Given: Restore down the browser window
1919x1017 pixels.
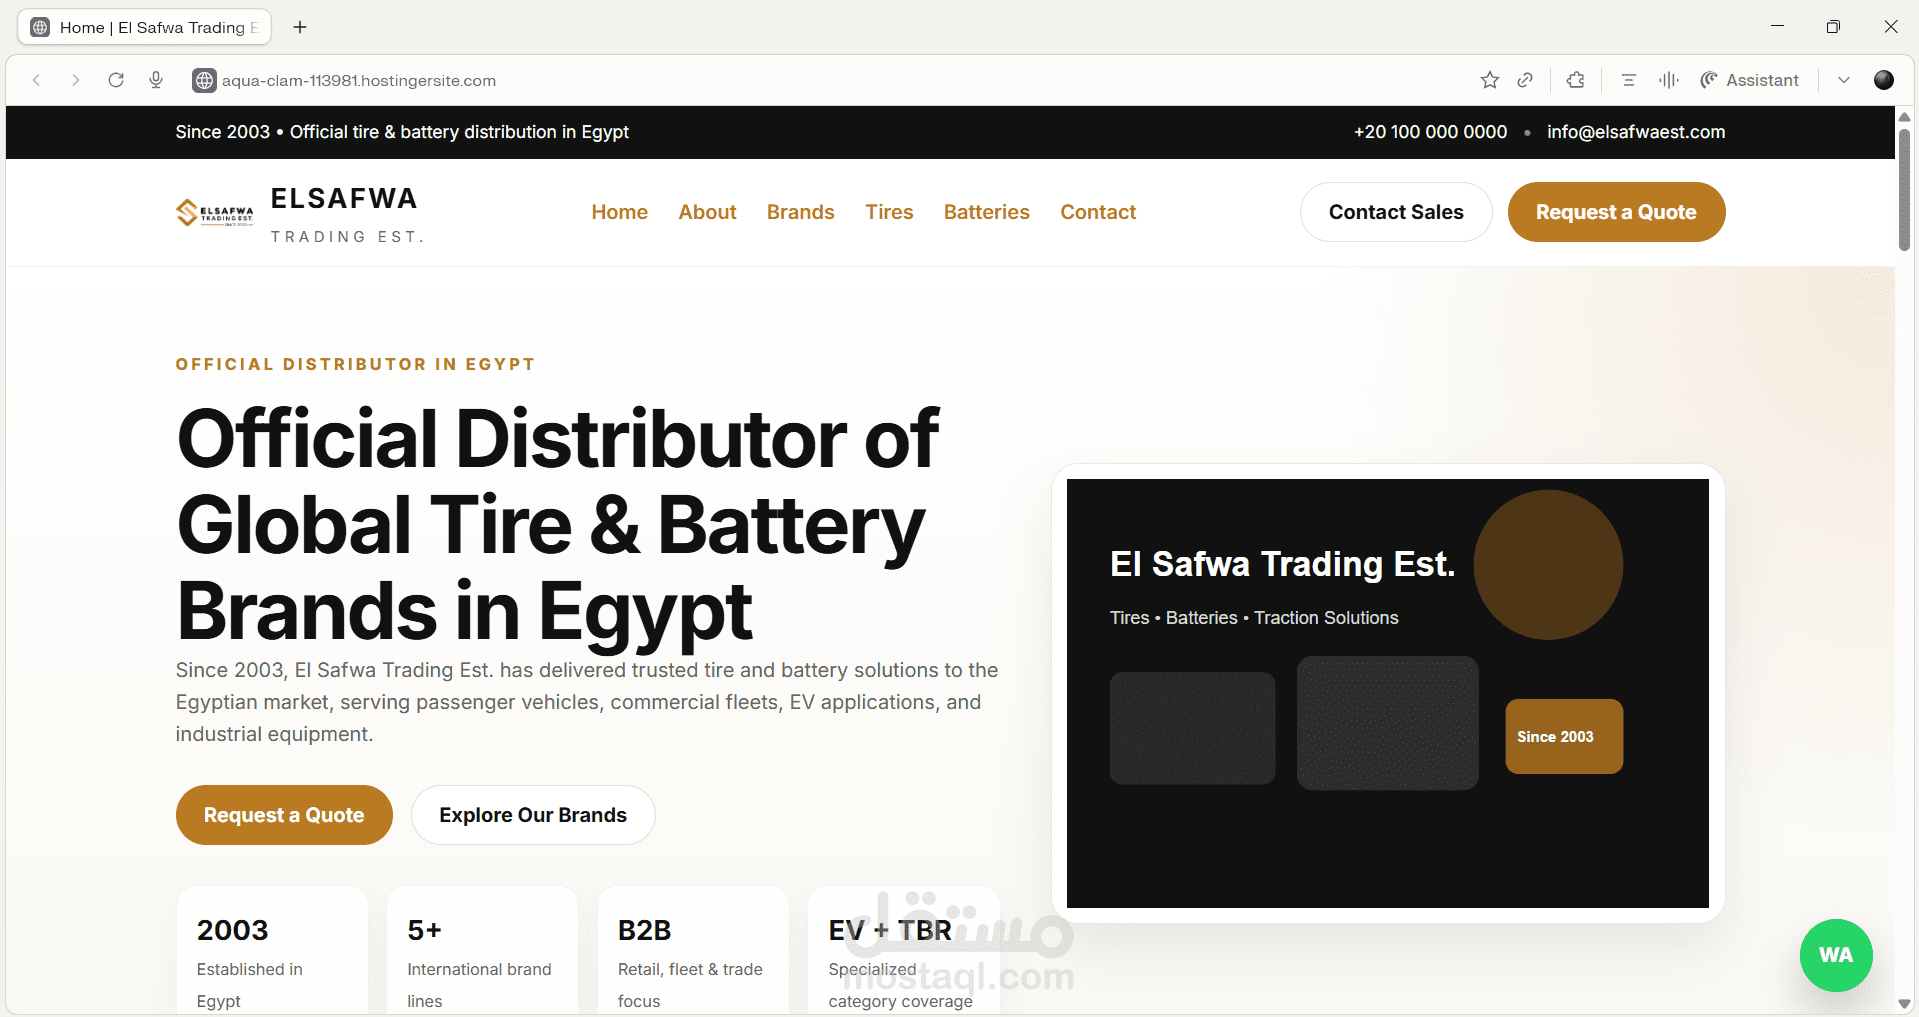Looking at the screenshot, I should (x=1833, y=27).
